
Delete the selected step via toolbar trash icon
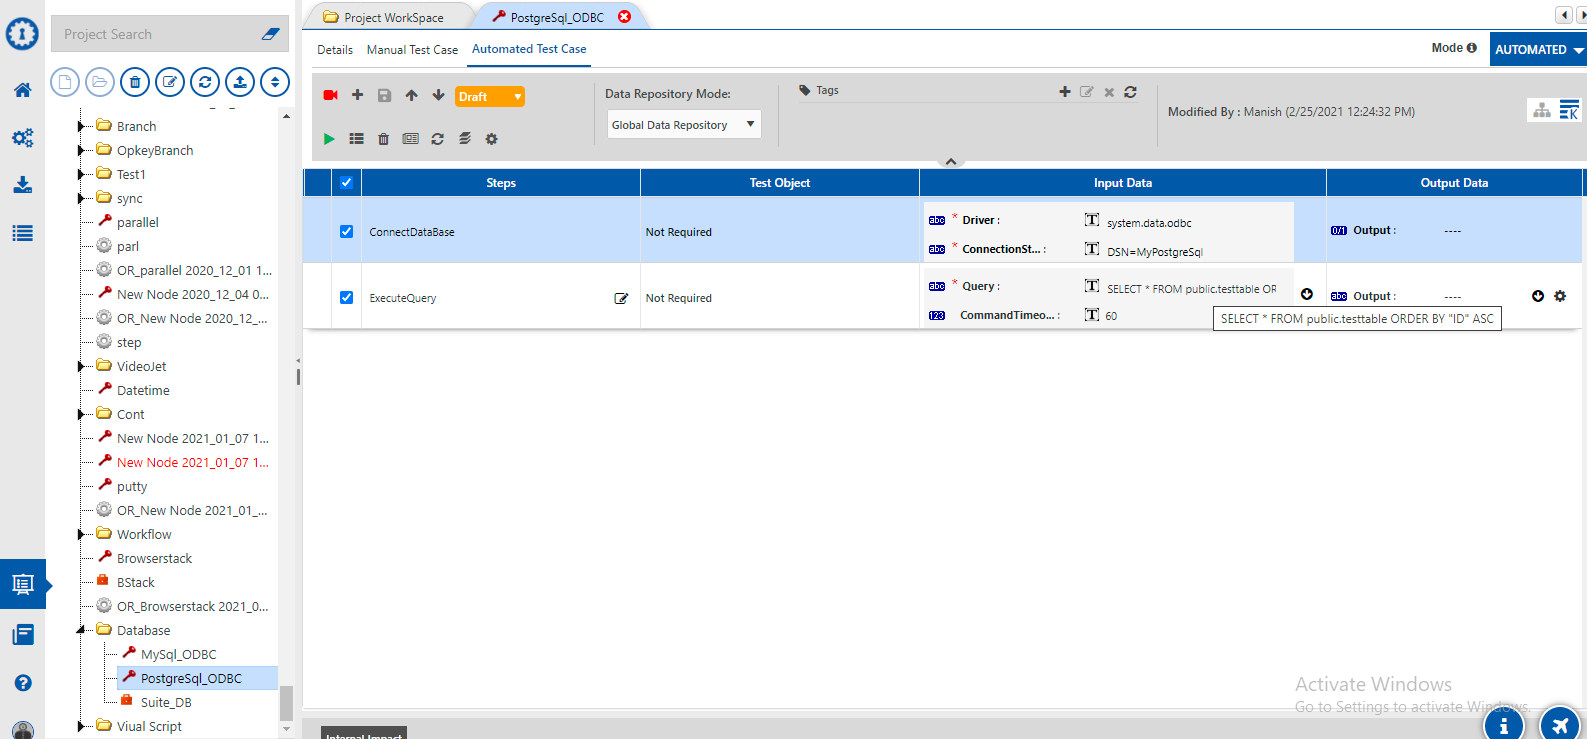[x=383, y=139]
